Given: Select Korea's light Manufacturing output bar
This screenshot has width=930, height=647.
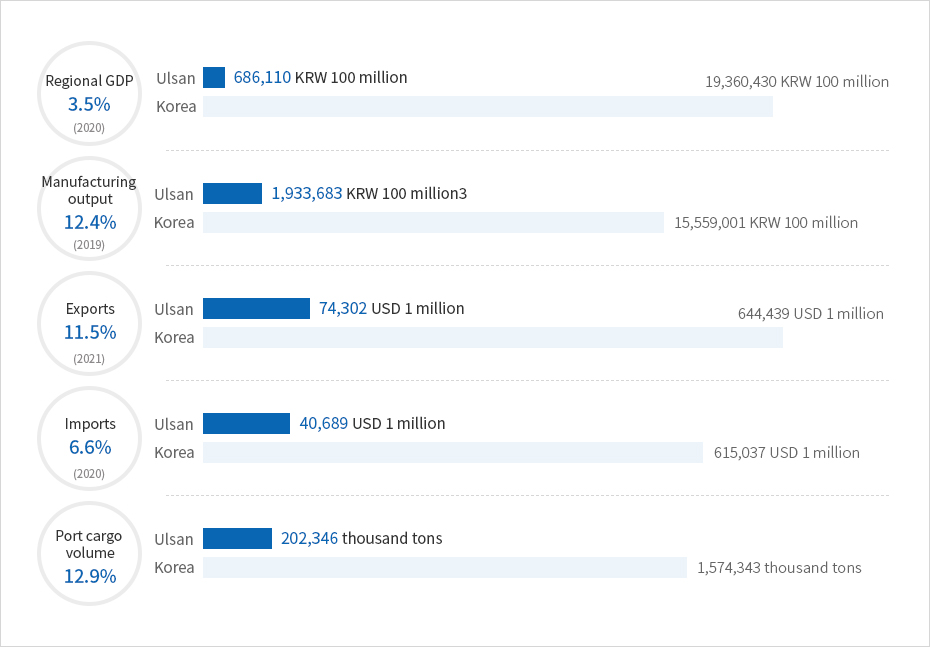Looking at the screenshot, I should [x=433, y=222].
